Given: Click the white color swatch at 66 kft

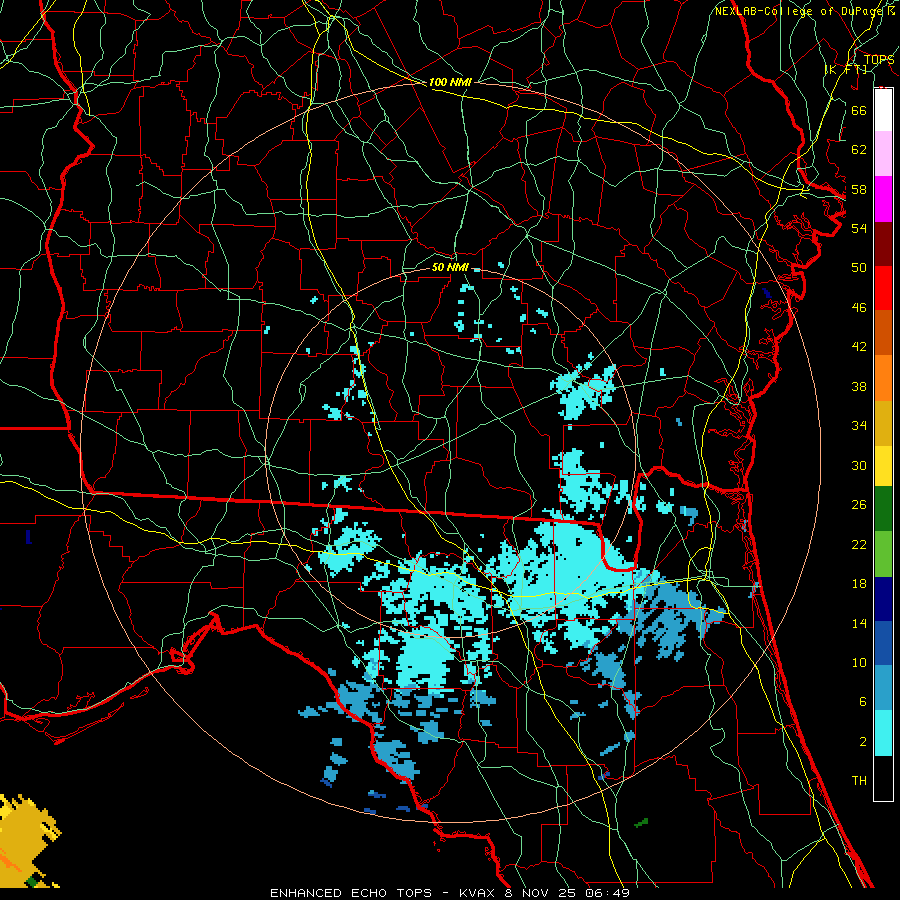Looking at the screenshot, I should 883,110.
